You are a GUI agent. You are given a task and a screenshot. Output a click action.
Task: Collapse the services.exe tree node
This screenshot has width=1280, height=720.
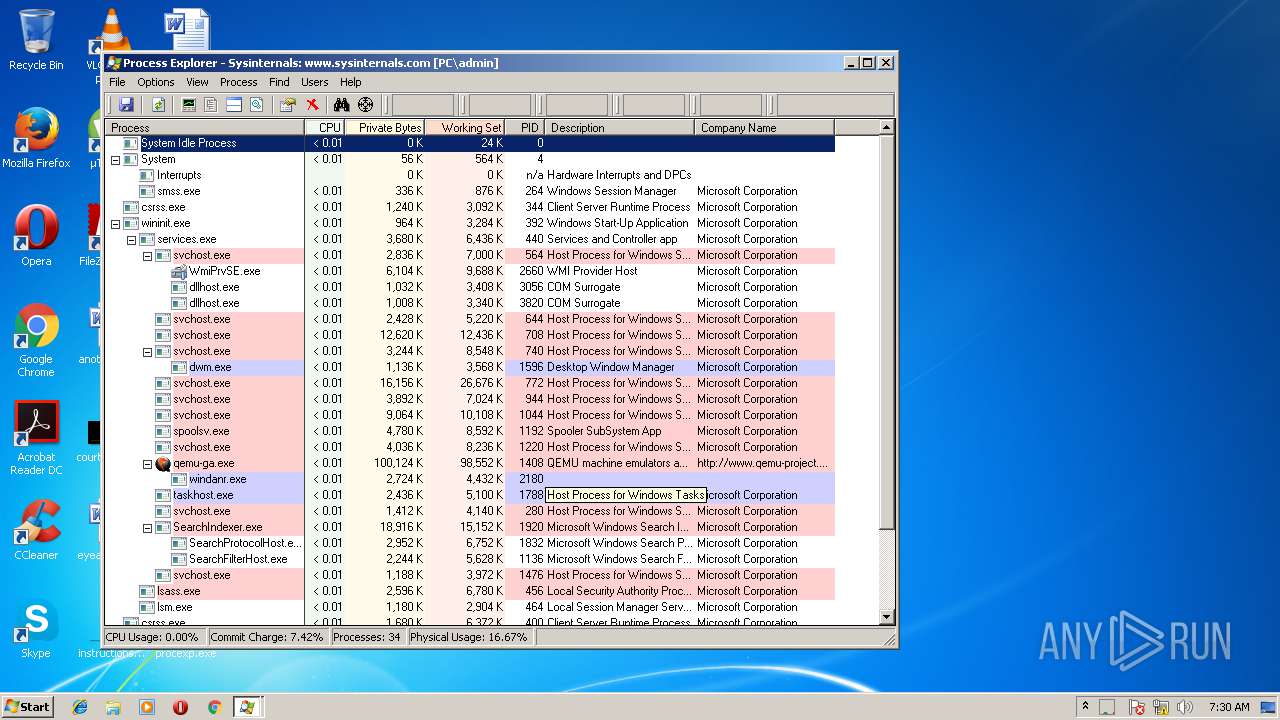[x=131, y=239]
